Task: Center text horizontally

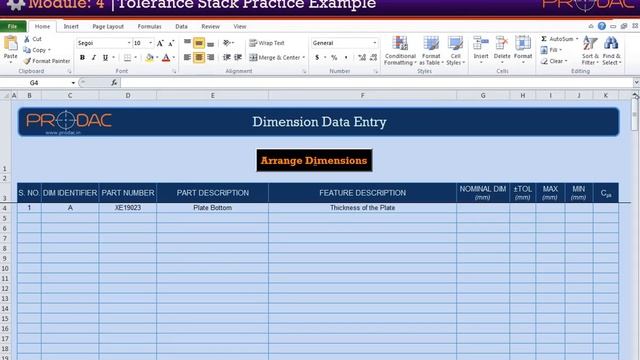Action: [199, 58]
